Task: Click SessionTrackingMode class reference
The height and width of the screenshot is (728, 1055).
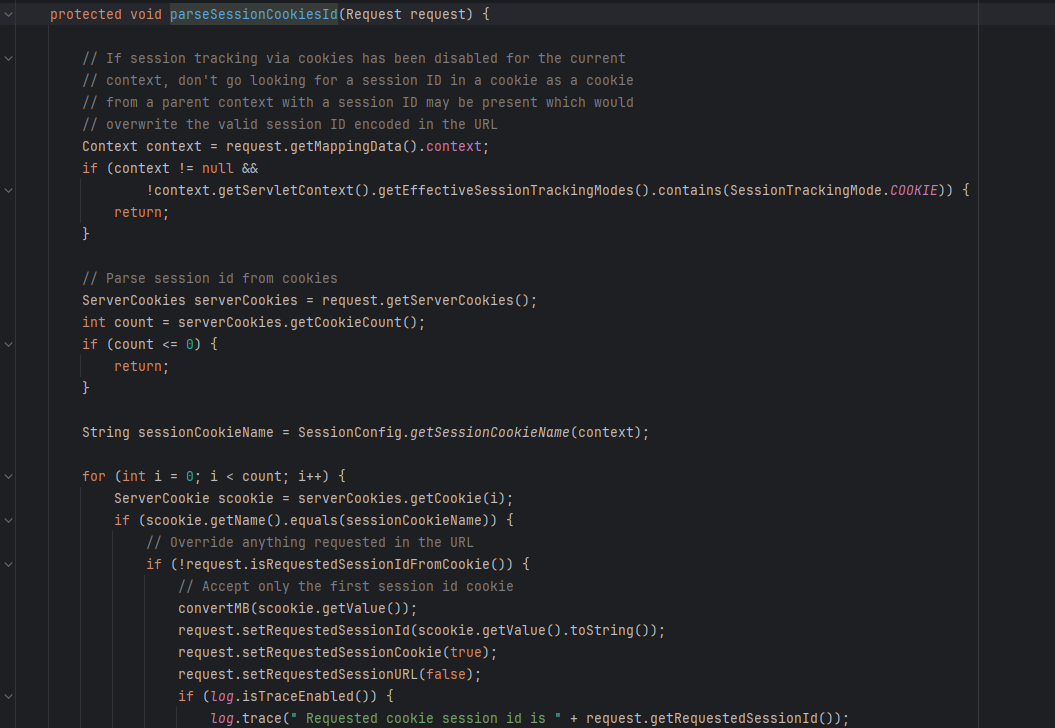Action: pyautogui.click(x=805, y=190)
